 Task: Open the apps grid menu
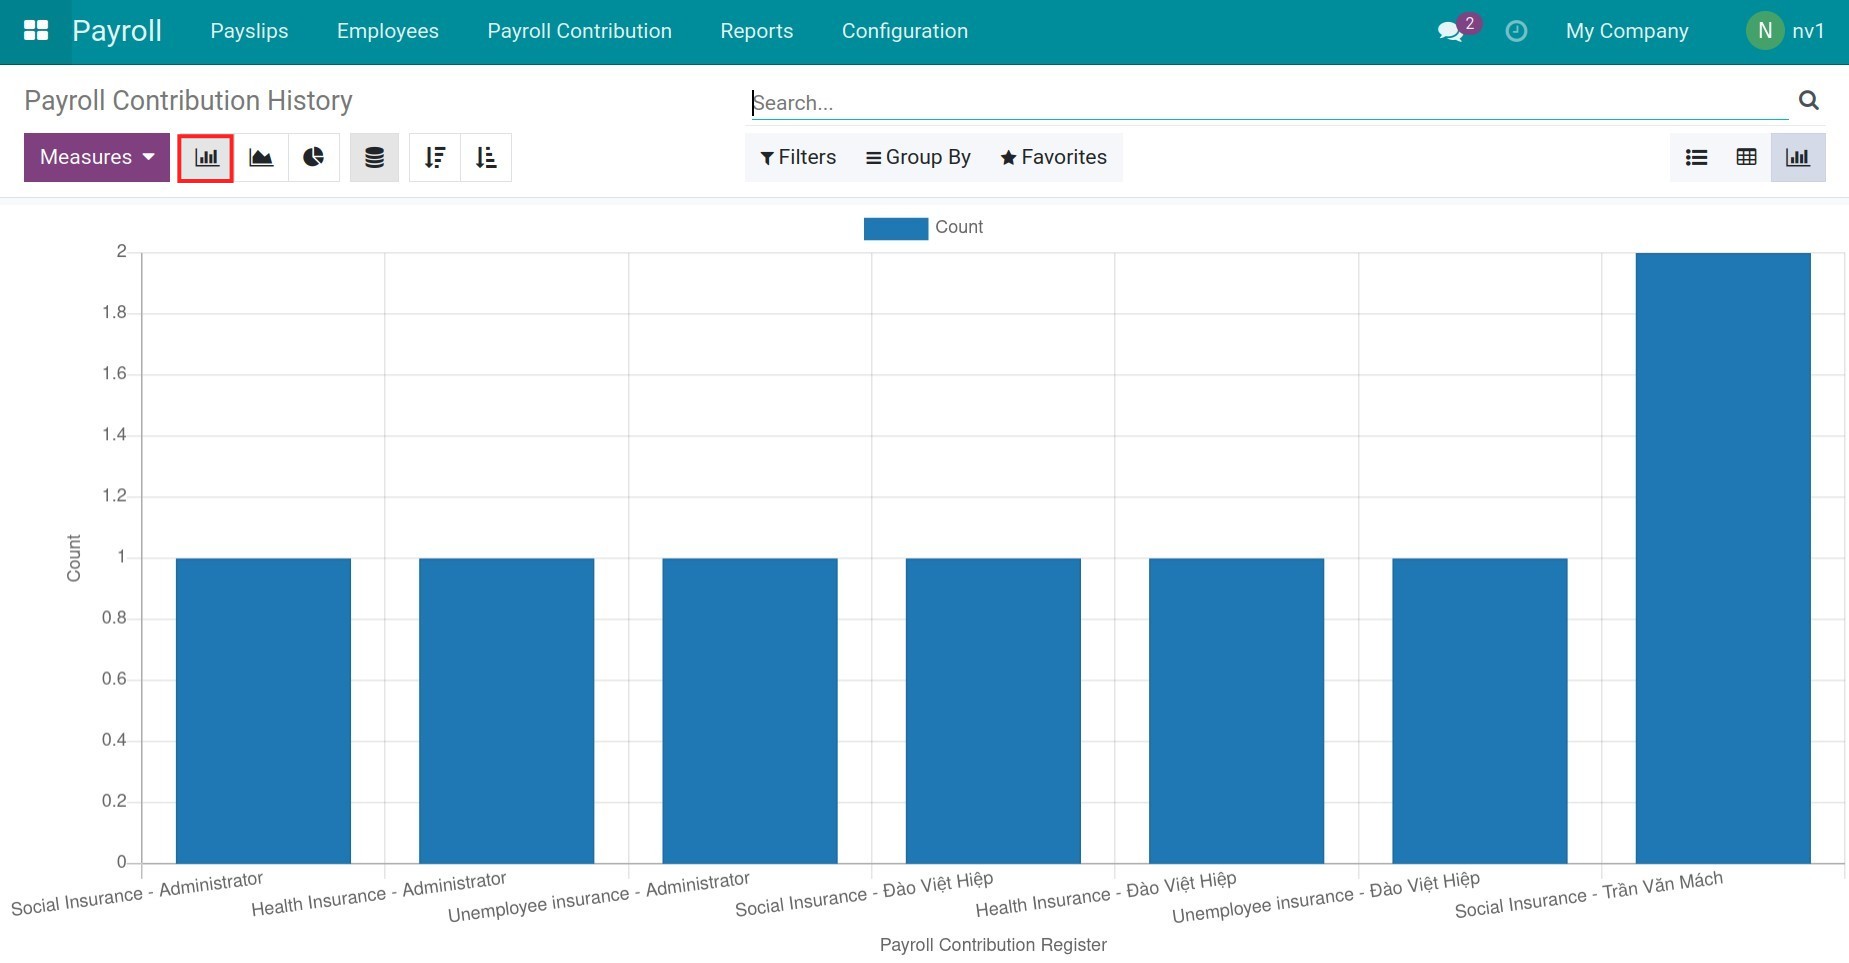[x=36, y=29]
